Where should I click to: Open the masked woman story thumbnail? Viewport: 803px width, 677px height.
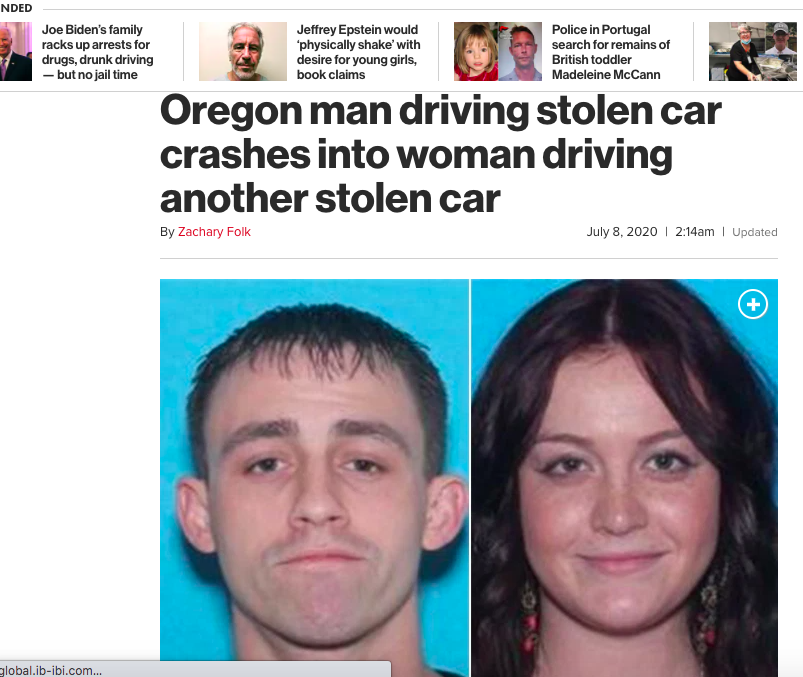[x=753, y=51]
